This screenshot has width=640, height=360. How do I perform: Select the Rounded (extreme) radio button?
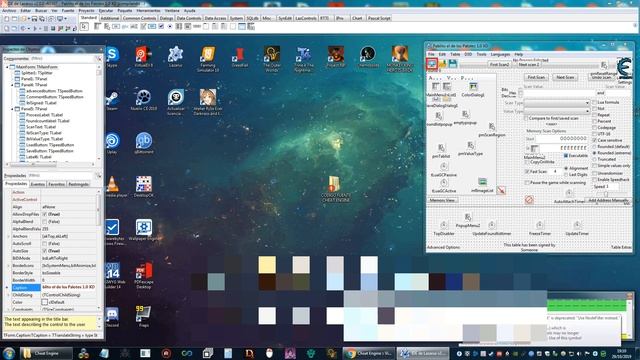click(595, 153)
